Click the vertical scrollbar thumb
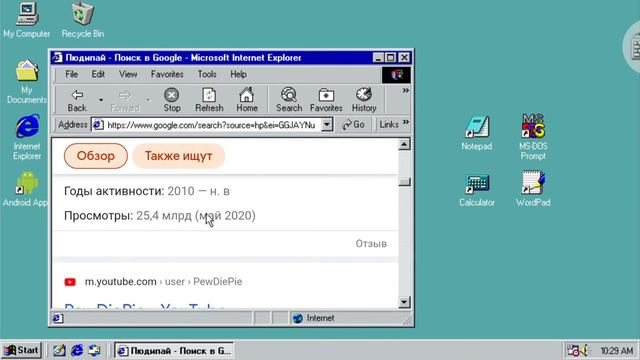The height and width of the screenshot is (360, 640). [x=404, y=182]
